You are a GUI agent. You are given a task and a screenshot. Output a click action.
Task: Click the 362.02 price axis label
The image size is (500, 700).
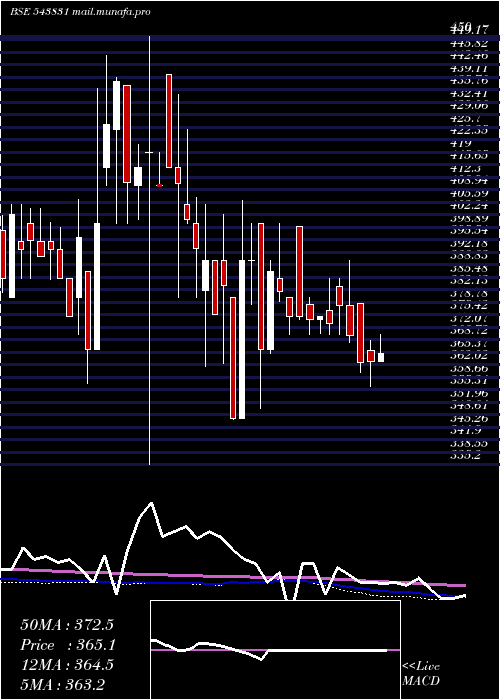click(x=468, y=356)
